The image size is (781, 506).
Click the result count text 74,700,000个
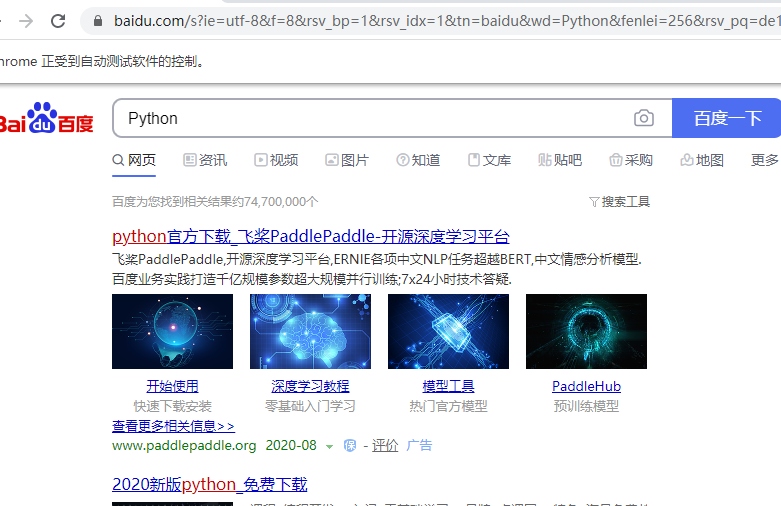click(281, 202)
